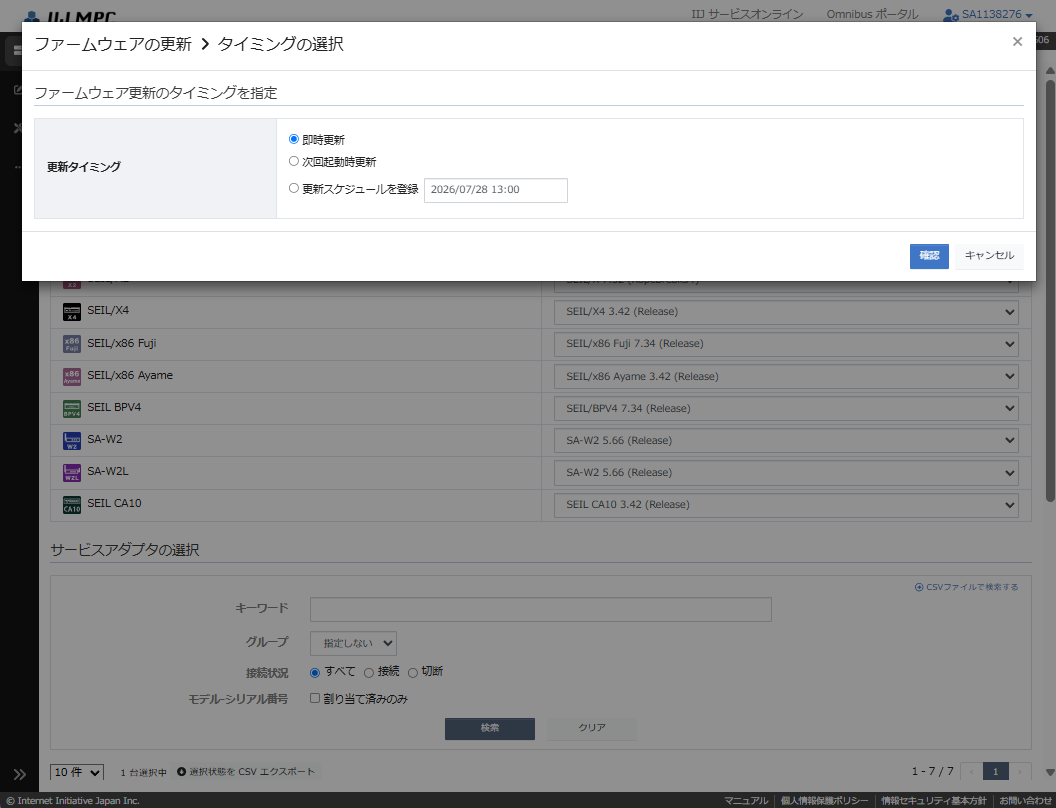Screen dimensions: 1056x808
Task: Click the SEIL BPV4 row label
Action: [x=114, y=407]
